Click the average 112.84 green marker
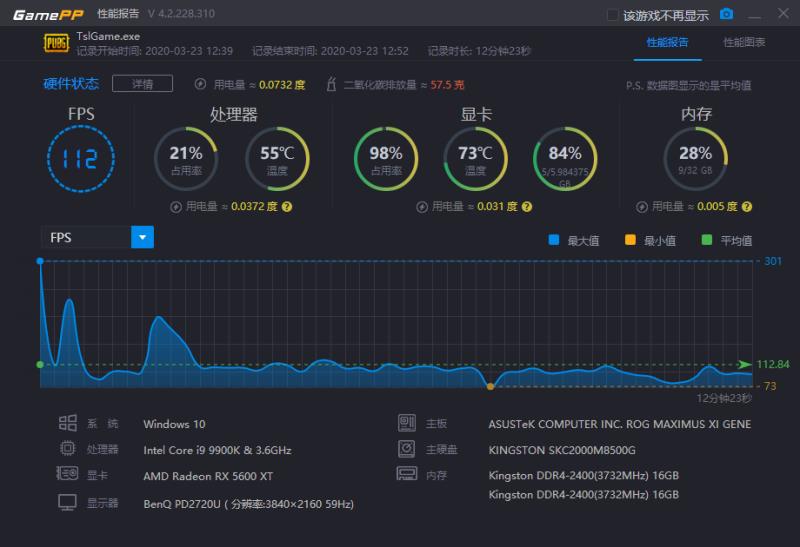The image size is (800, 547). pyautogui.click(x=40, y=365)
